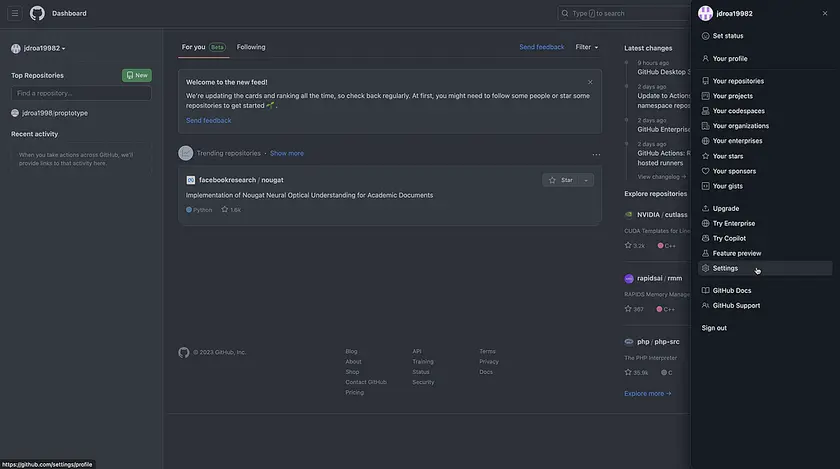840x469 pixels.
Task: Click the Try Enterprise globe icon
Action: [x=705, y=224]
